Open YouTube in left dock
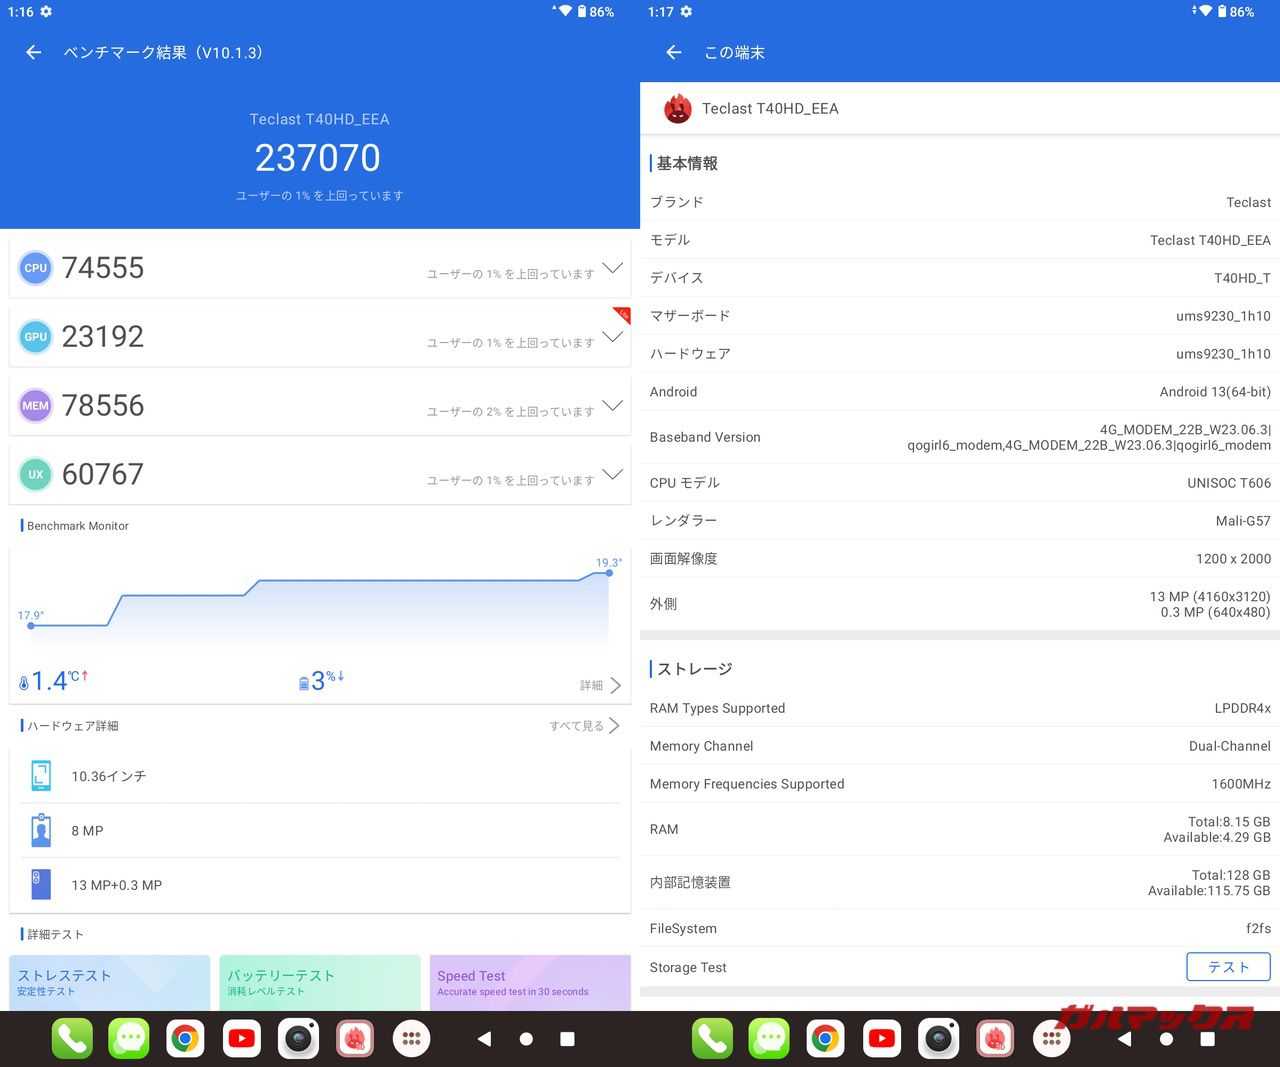1280x1067 pixels. (x=241, y=1039)
